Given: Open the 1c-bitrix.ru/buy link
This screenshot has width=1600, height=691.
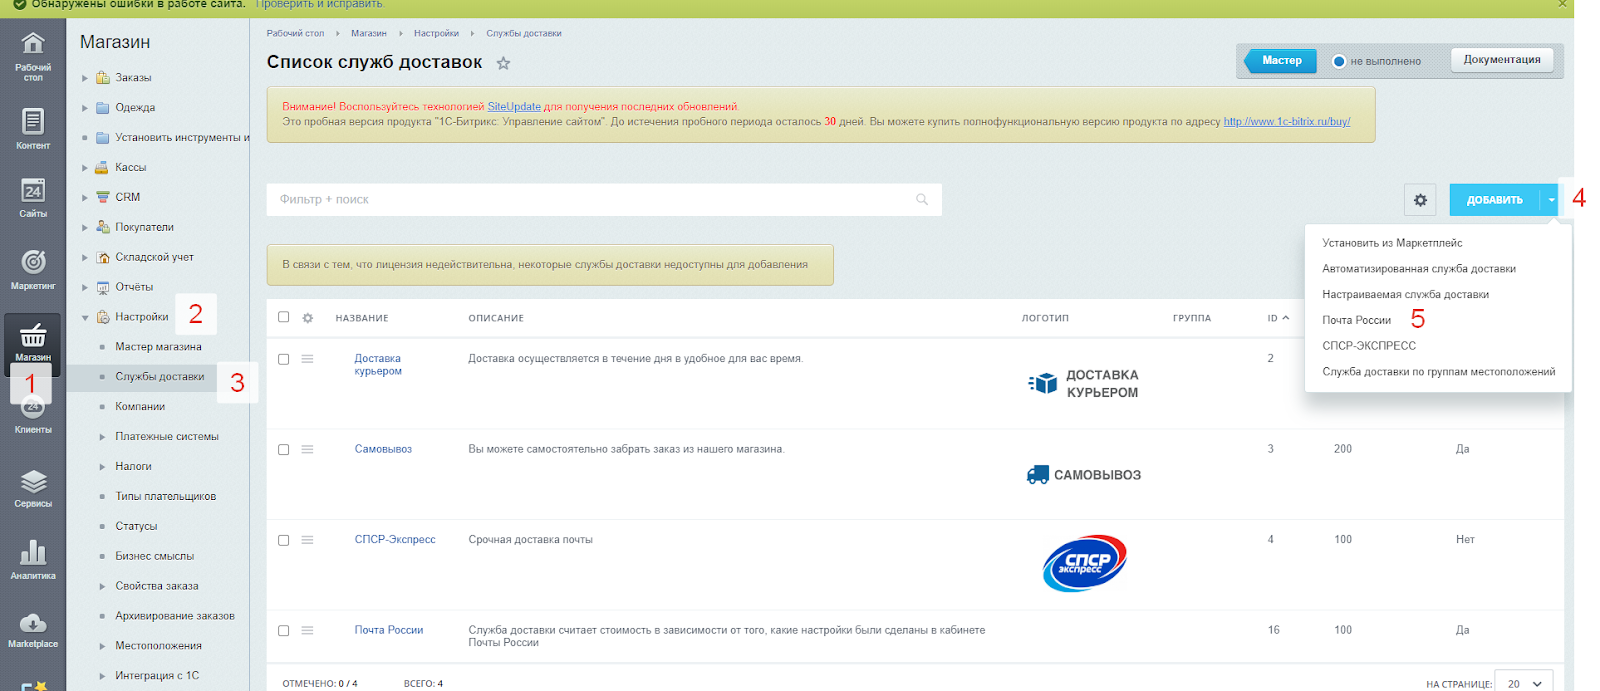Looking at the screenshot, I should 1286,122.
